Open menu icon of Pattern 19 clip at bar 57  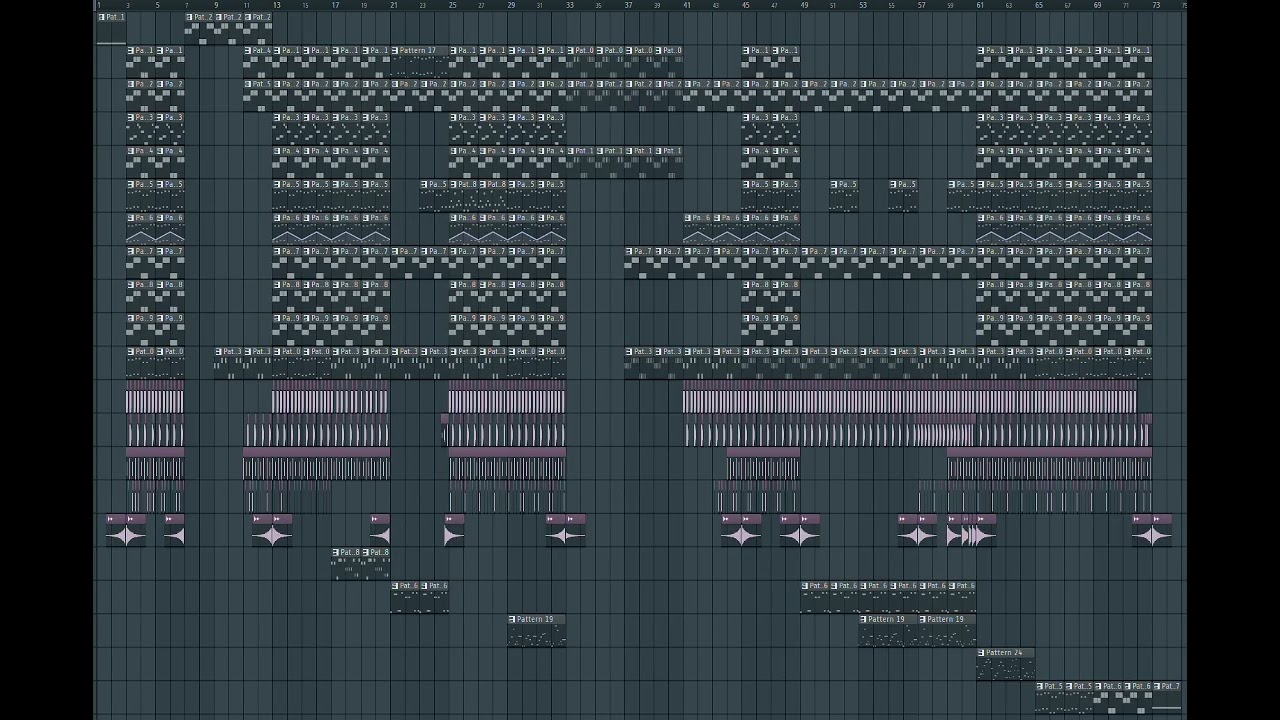[x=923, y=620]
